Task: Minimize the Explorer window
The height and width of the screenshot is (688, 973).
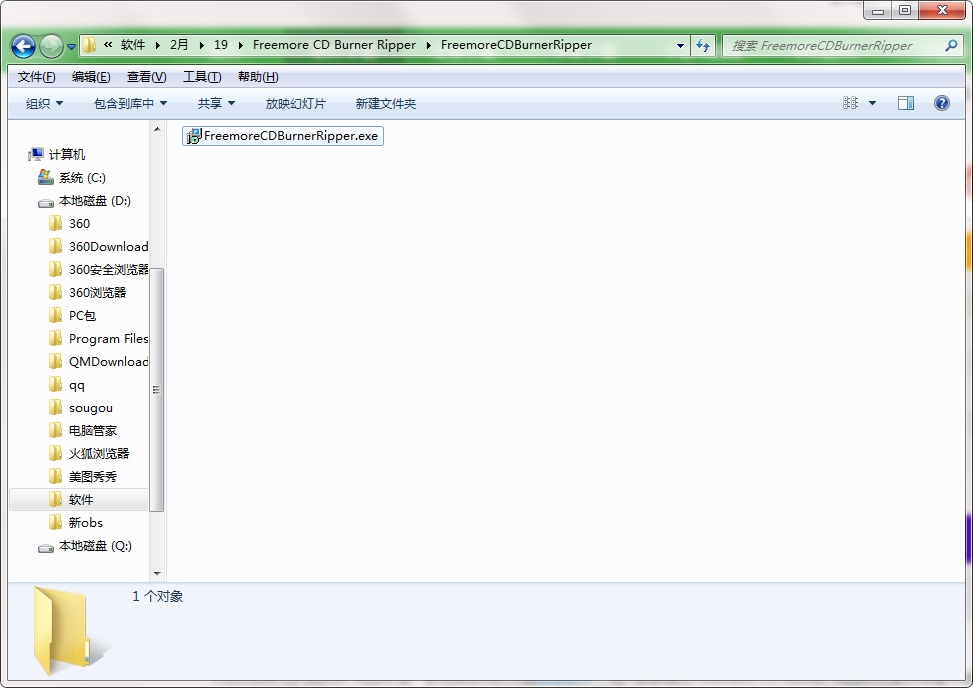Action: [x=877, y=11]
